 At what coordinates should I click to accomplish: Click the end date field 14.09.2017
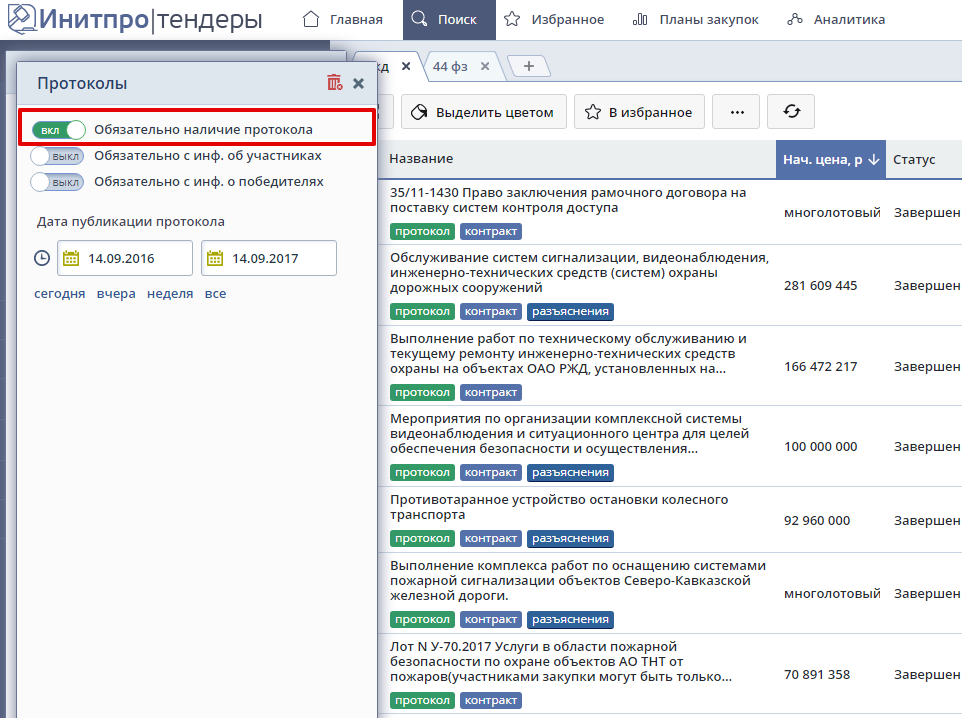(x=280, y=258)
